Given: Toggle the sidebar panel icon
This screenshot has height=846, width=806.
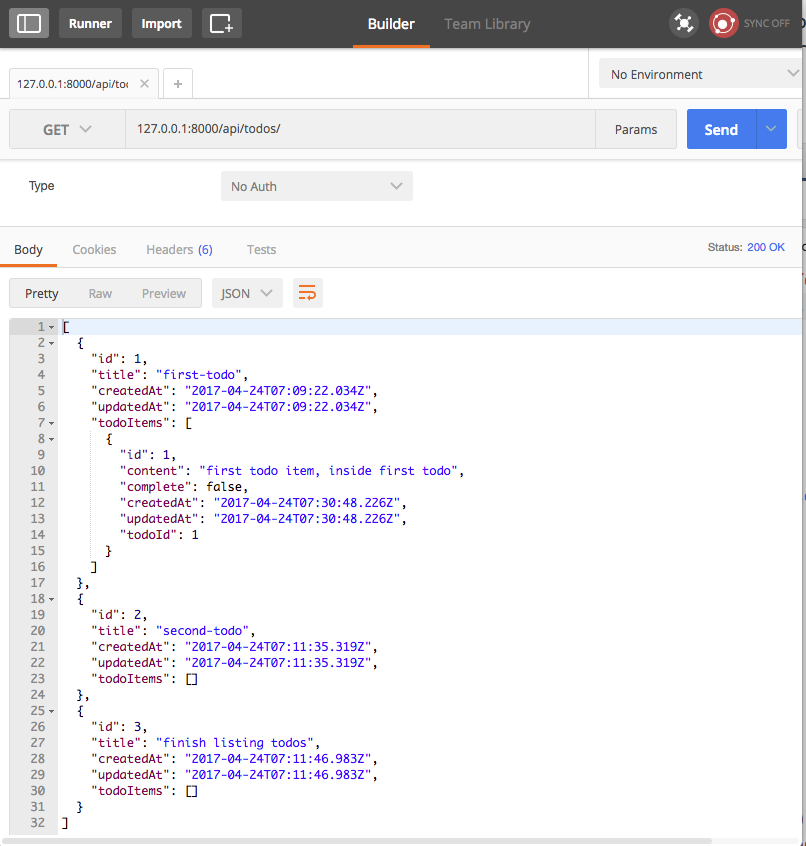Looking at the screenshot, I should [x=29, y=23].
